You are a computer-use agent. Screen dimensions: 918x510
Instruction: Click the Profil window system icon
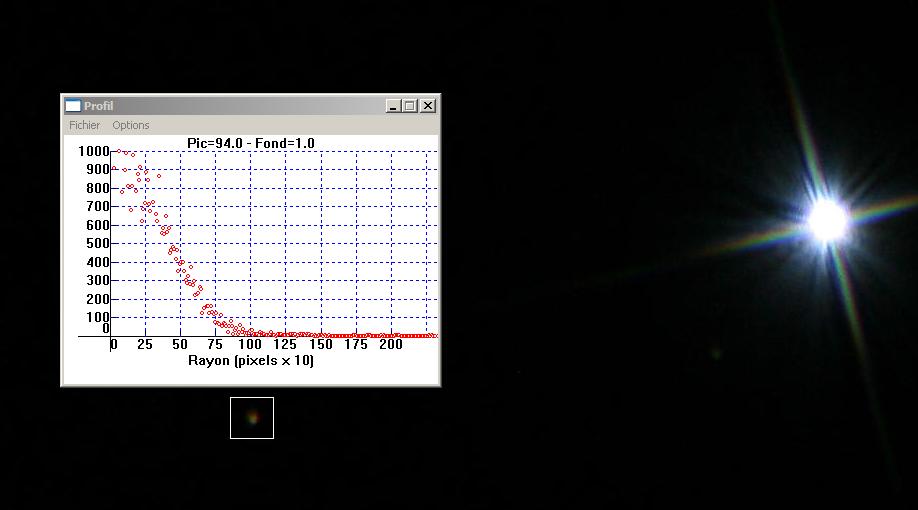tap(73, 106)
